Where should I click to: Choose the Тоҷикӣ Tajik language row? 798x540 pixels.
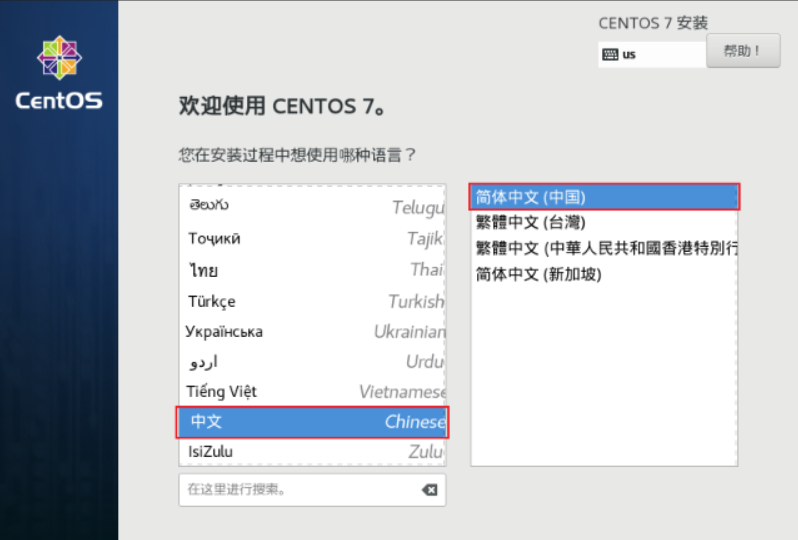pos(312,238)
